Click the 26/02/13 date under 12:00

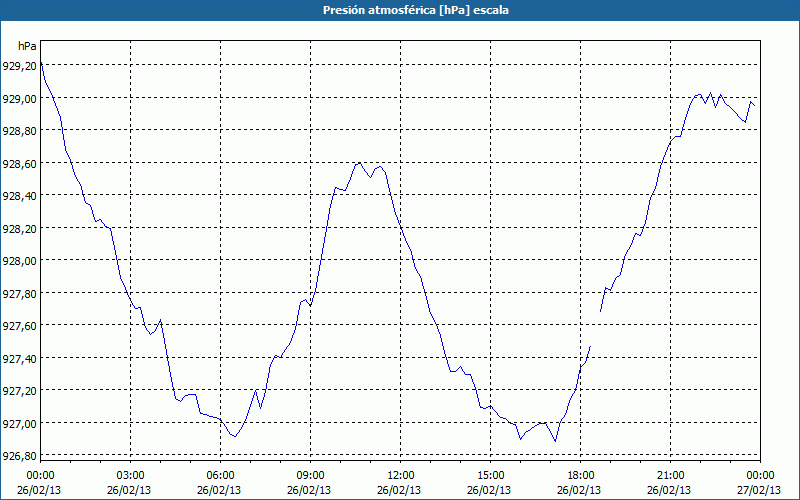[399, 490]
